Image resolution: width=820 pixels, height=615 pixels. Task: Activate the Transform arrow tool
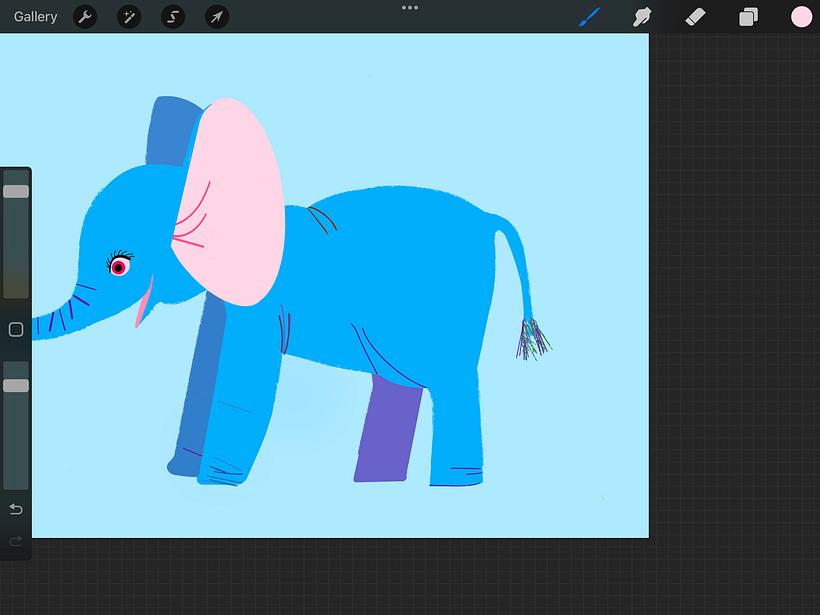pos(217,17)
